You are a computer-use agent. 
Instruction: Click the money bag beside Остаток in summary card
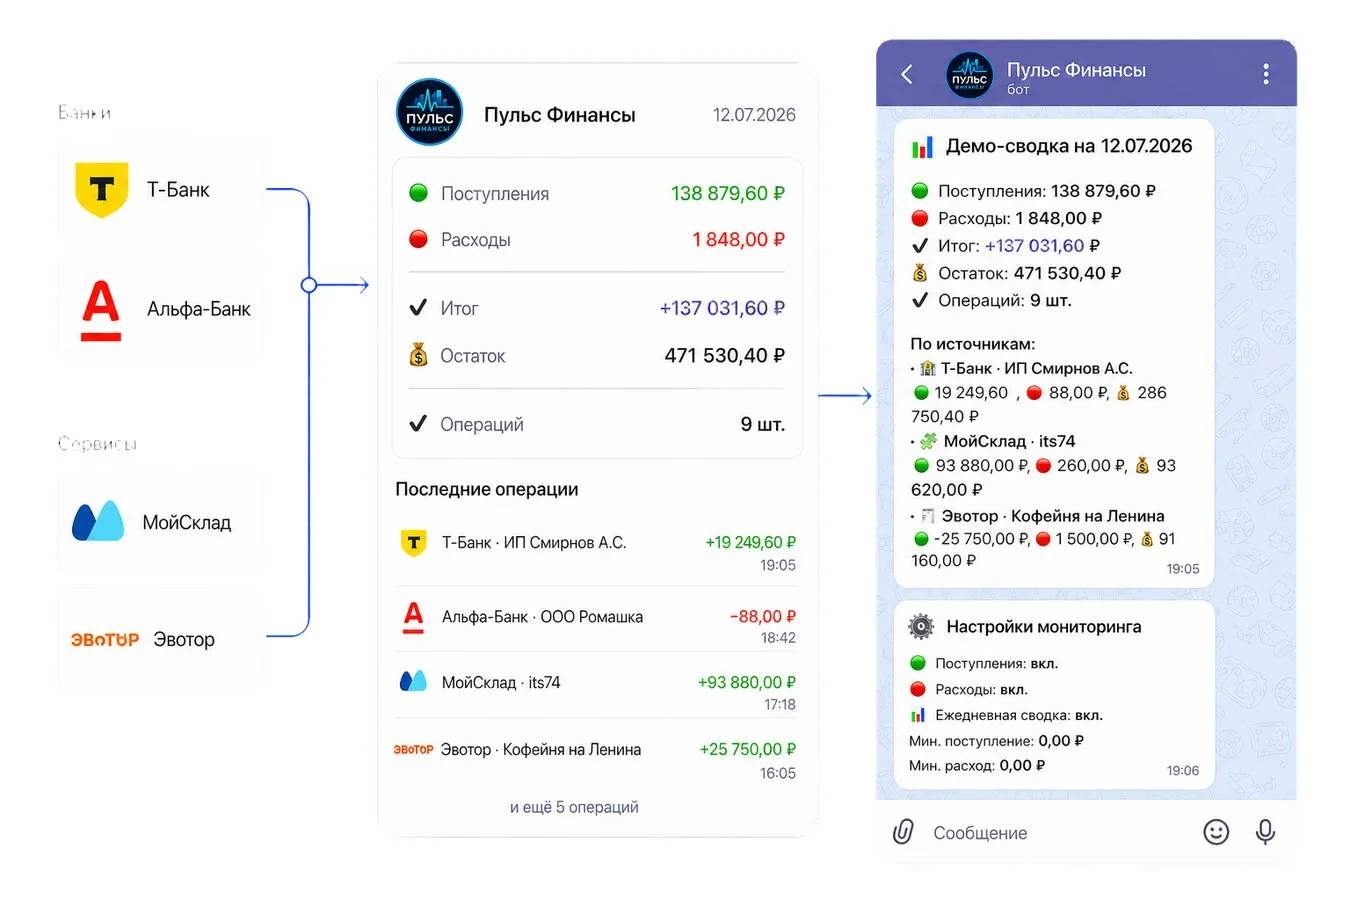(x=418, y=355)
